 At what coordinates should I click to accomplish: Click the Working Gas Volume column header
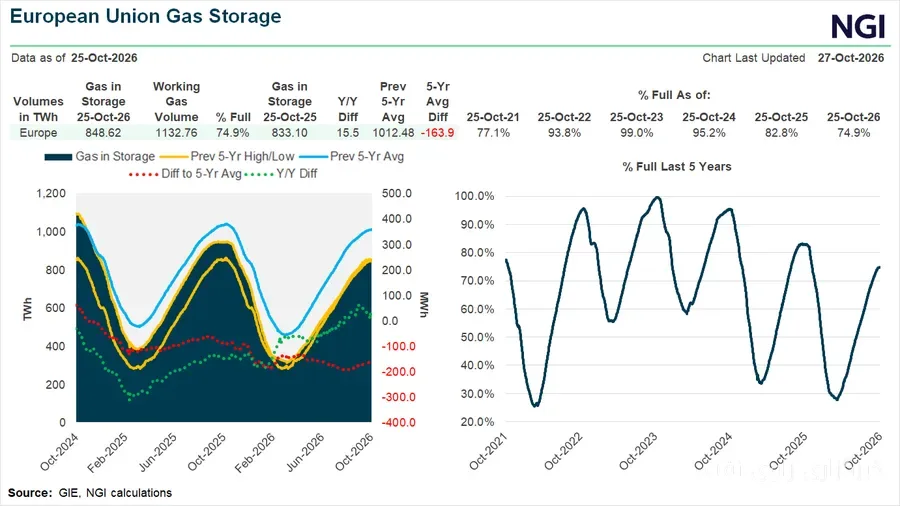pyautogui.click(x=176, y=102)
